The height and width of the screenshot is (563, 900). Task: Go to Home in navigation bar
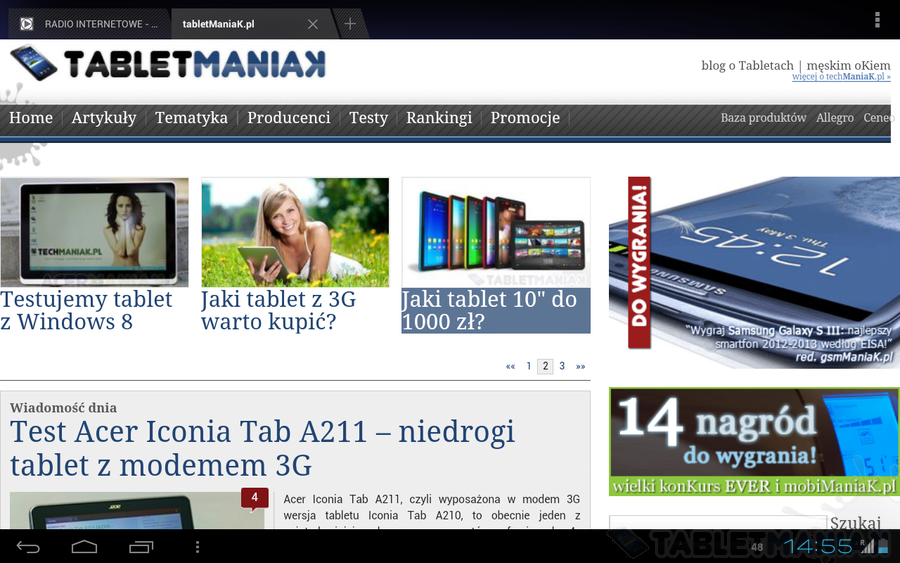click(x=31, y=118)
